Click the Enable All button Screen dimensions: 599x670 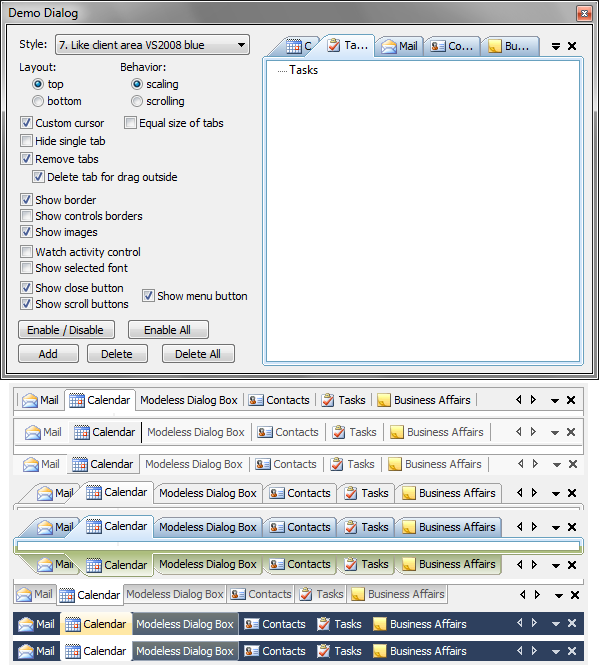pos(168,330)
